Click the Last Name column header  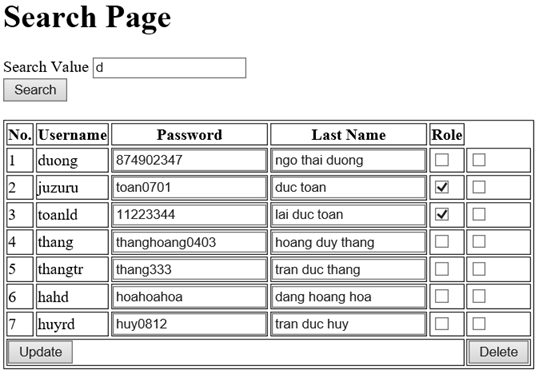[x=349, y=135]
